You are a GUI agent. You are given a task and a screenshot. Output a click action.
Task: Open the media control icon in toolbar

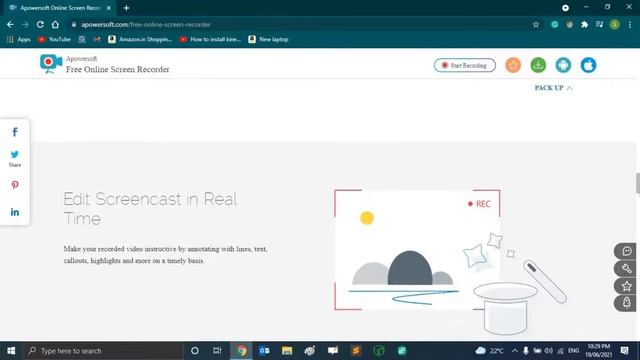coord(599,24)
